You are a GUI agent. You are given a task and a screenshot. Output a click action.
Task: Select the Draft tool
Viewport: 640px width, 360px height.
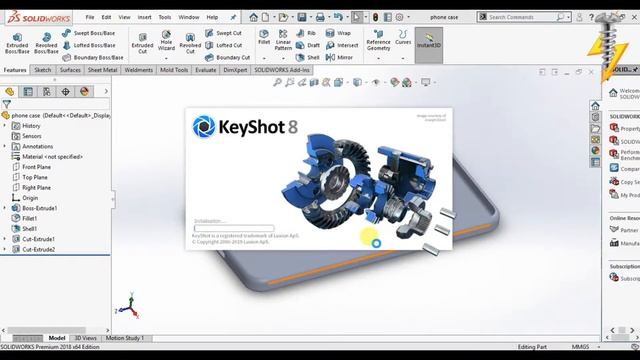(308, 45)
